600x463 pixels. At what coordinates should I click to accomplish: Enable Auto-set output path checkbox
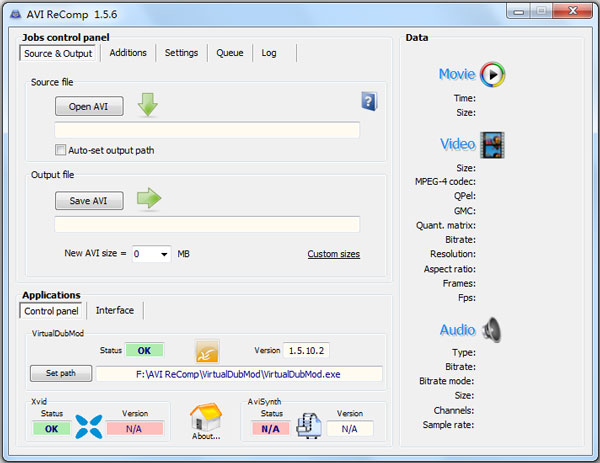pos(61,150)
